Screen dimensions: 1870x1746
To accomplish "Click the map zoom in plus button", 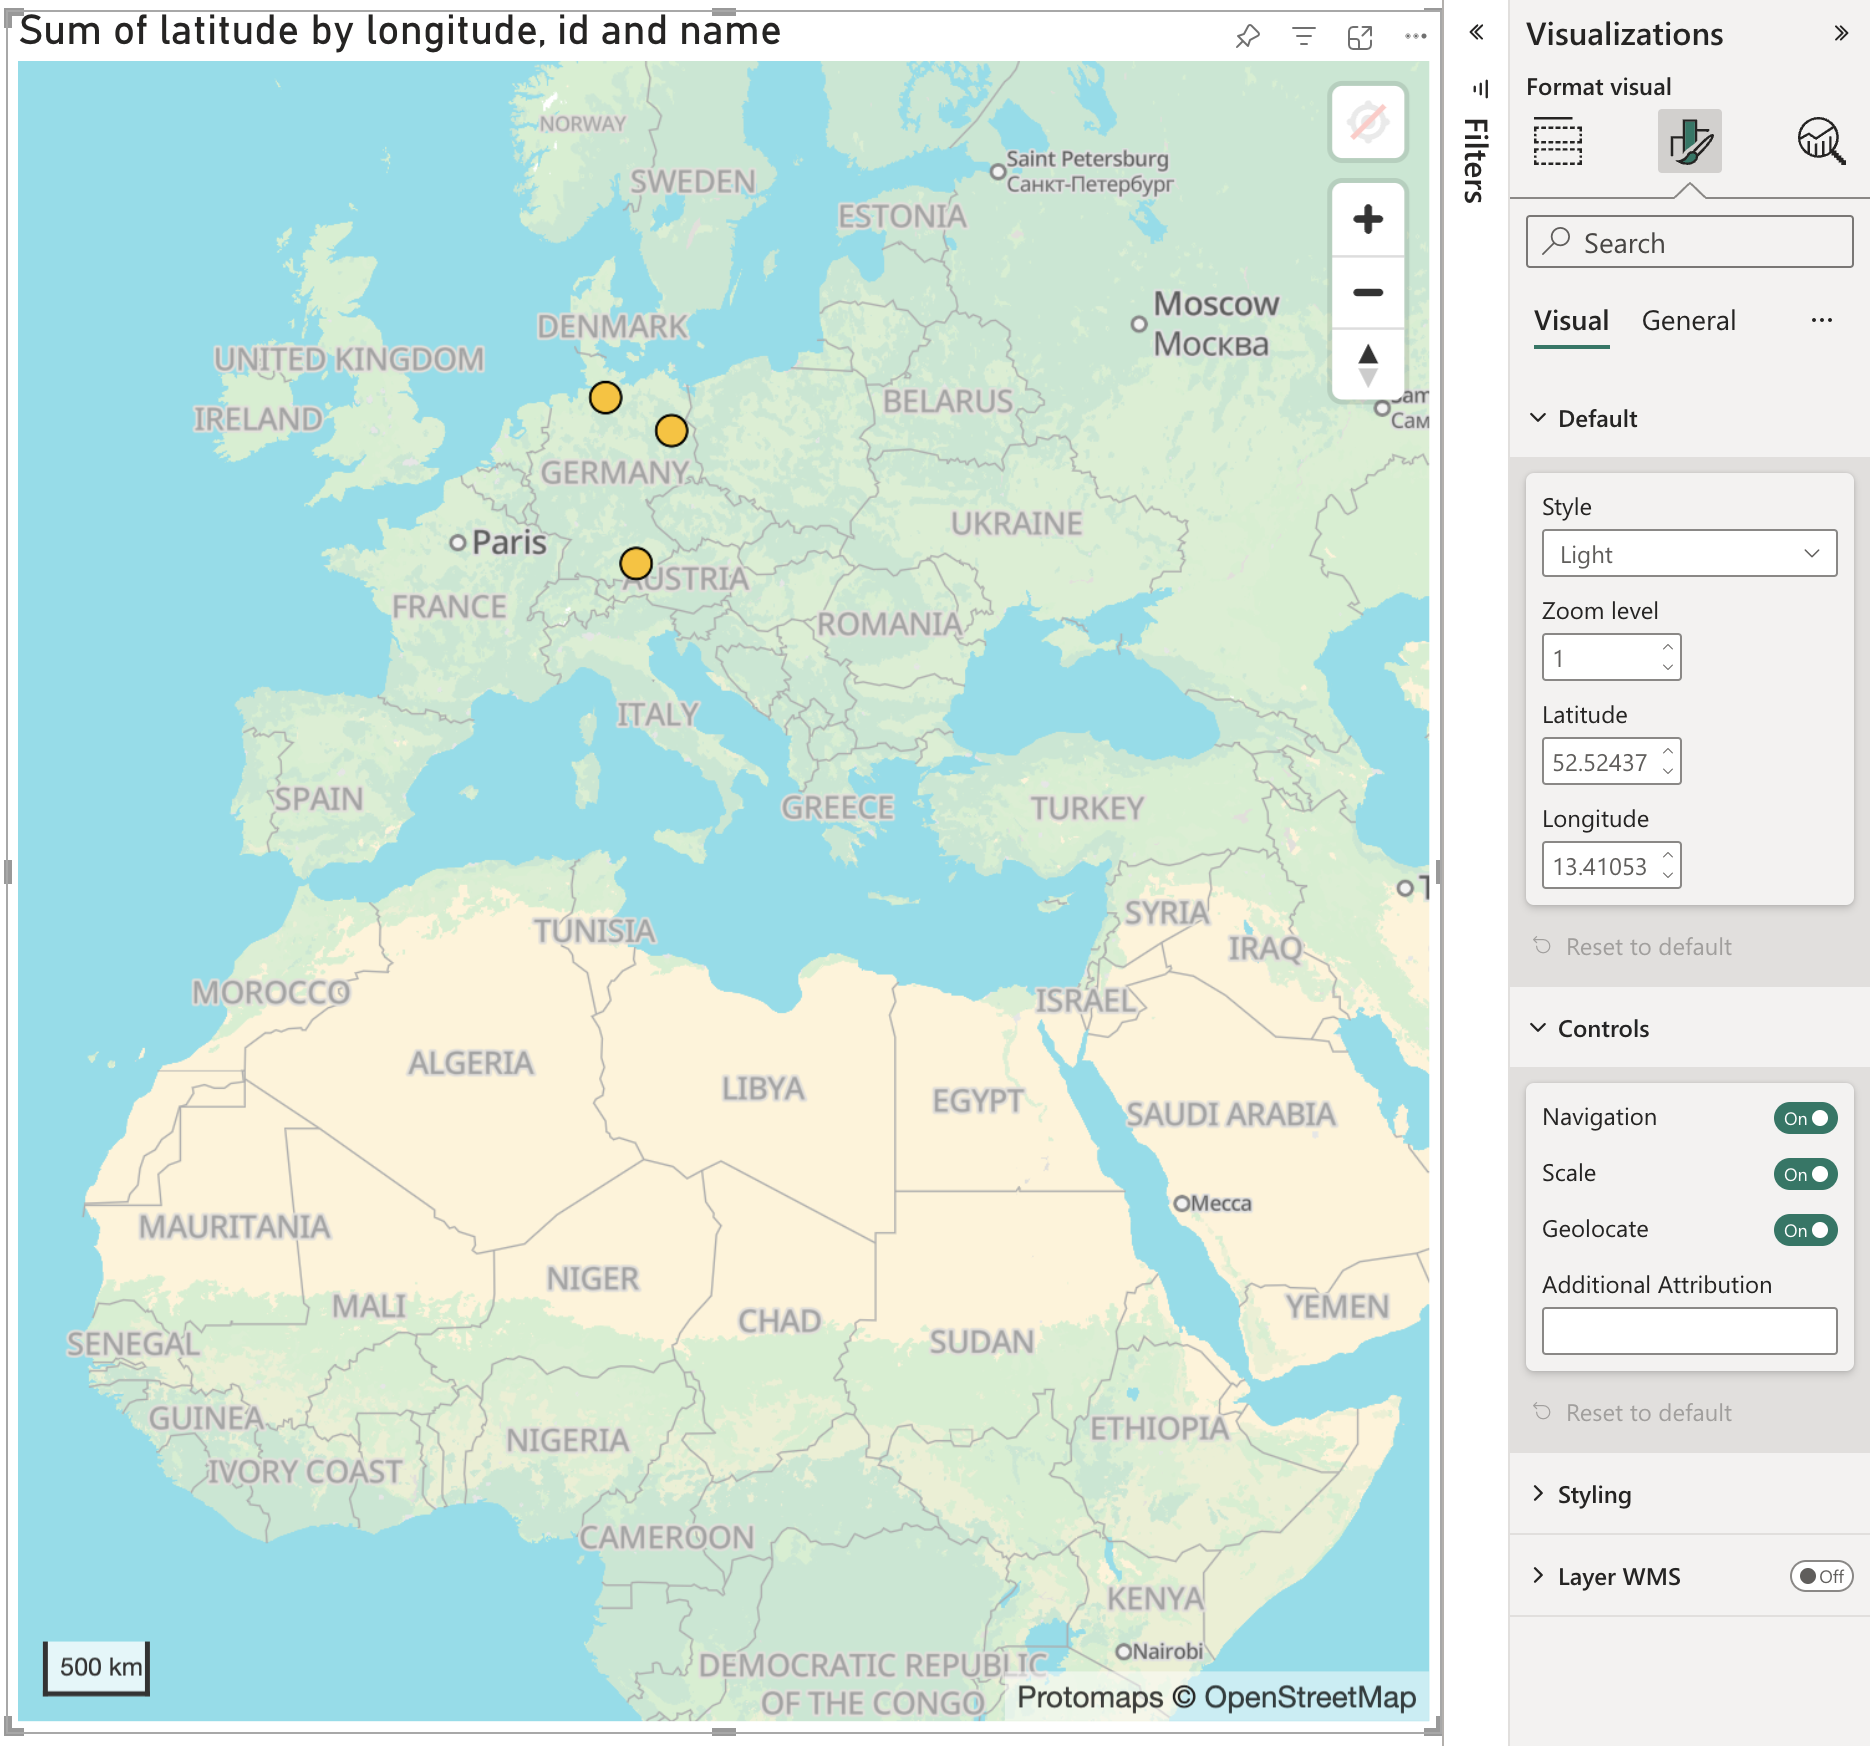I will point(1367,219).
